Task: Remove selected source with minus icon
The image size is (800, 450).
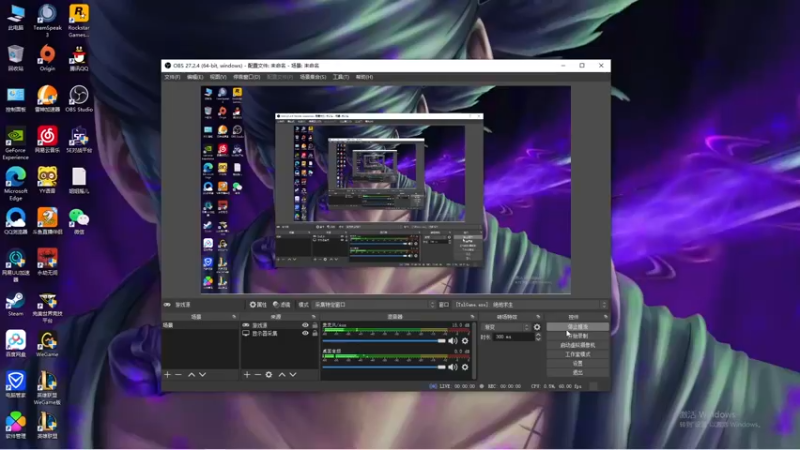Action: pos(258,374)
